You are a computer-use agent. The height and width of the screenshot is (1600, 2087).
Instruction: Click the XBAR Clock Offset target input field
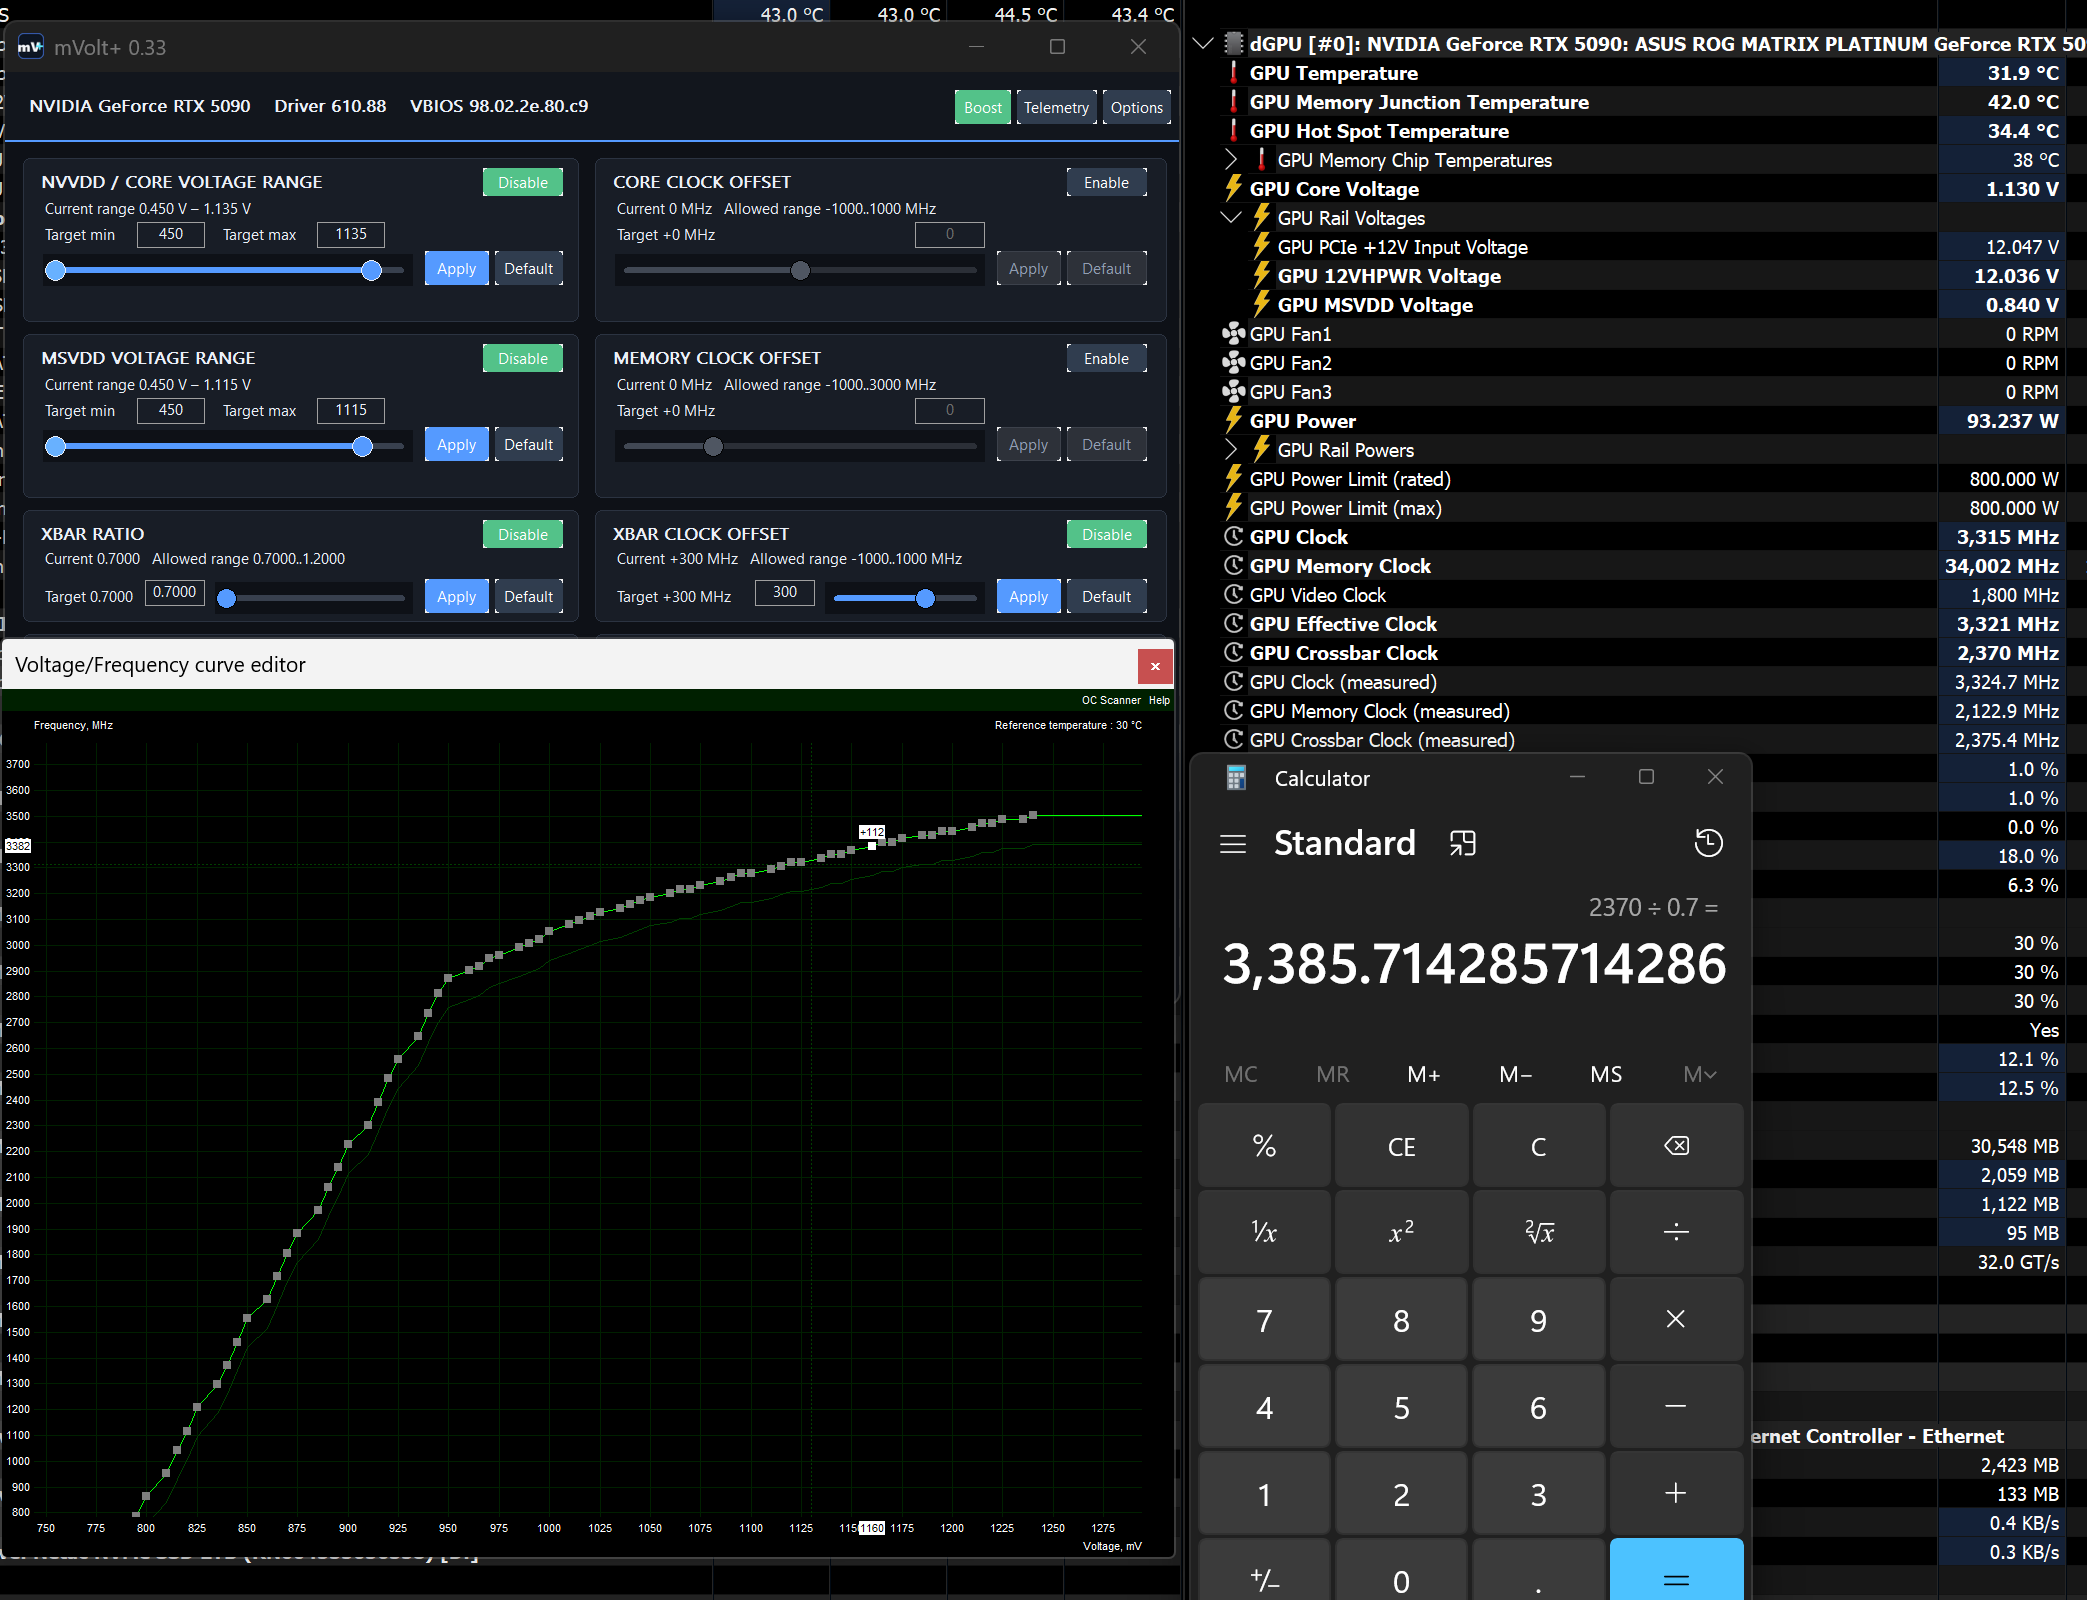point(785,593)
